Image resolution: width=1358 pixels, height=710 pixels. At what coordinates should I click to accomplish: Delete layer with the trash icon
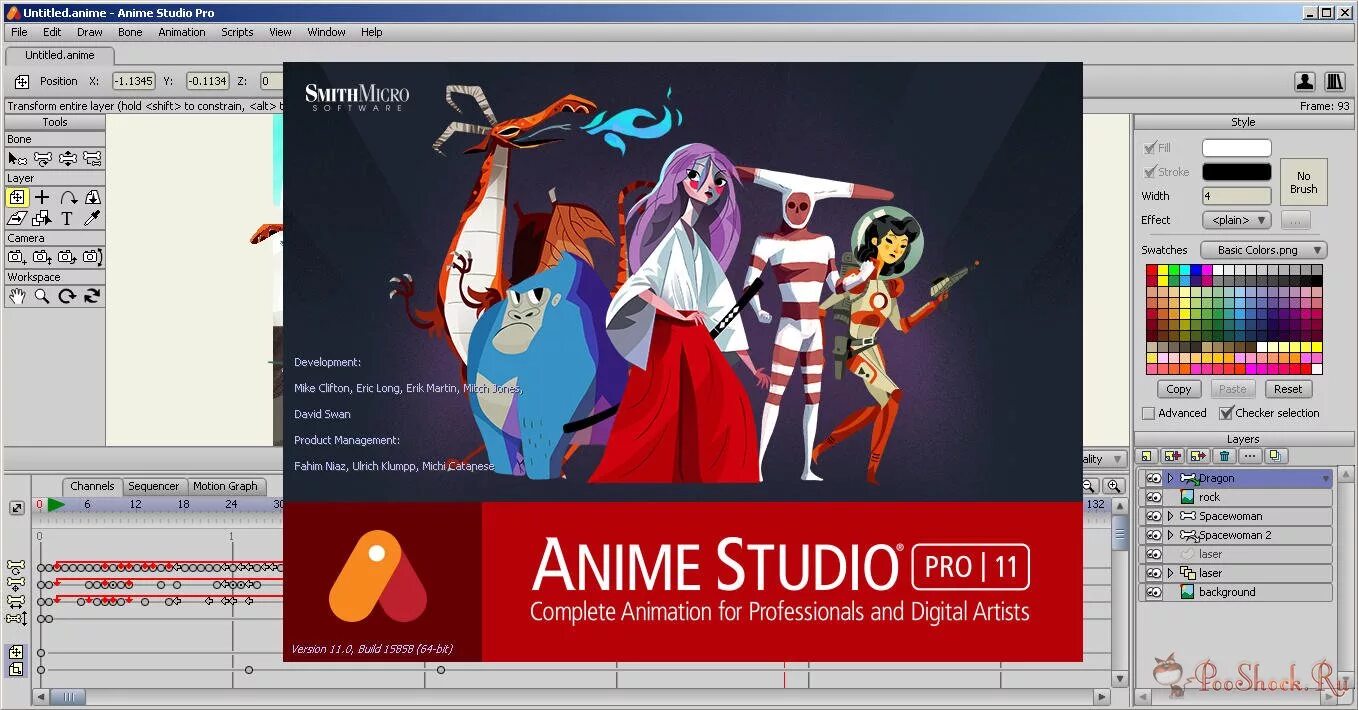tap(1224, 456)
